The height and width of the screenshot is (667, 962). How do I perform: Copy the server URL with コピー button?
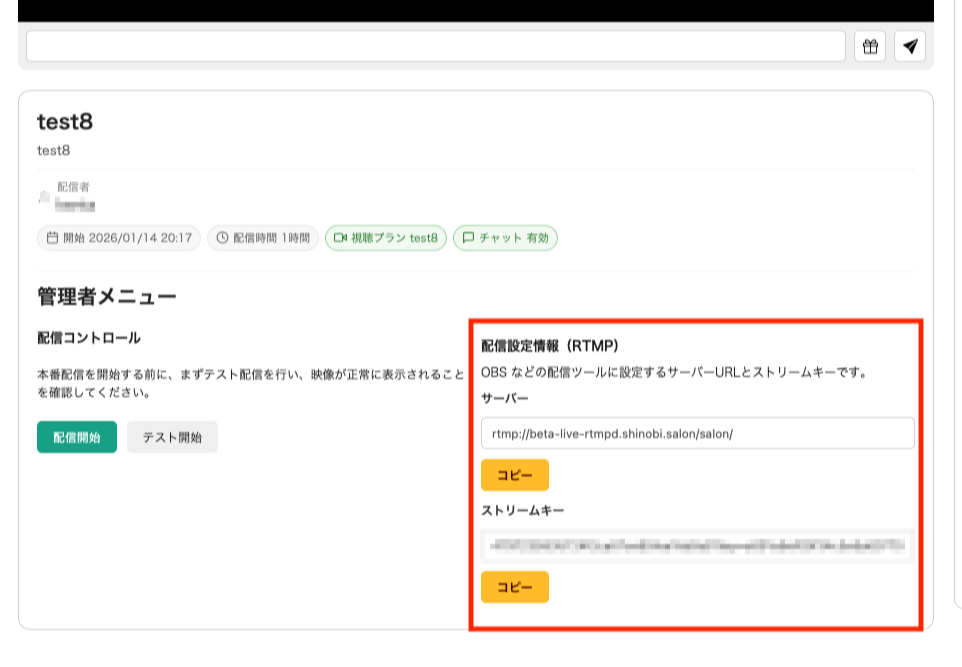click(x=515, y=475)
